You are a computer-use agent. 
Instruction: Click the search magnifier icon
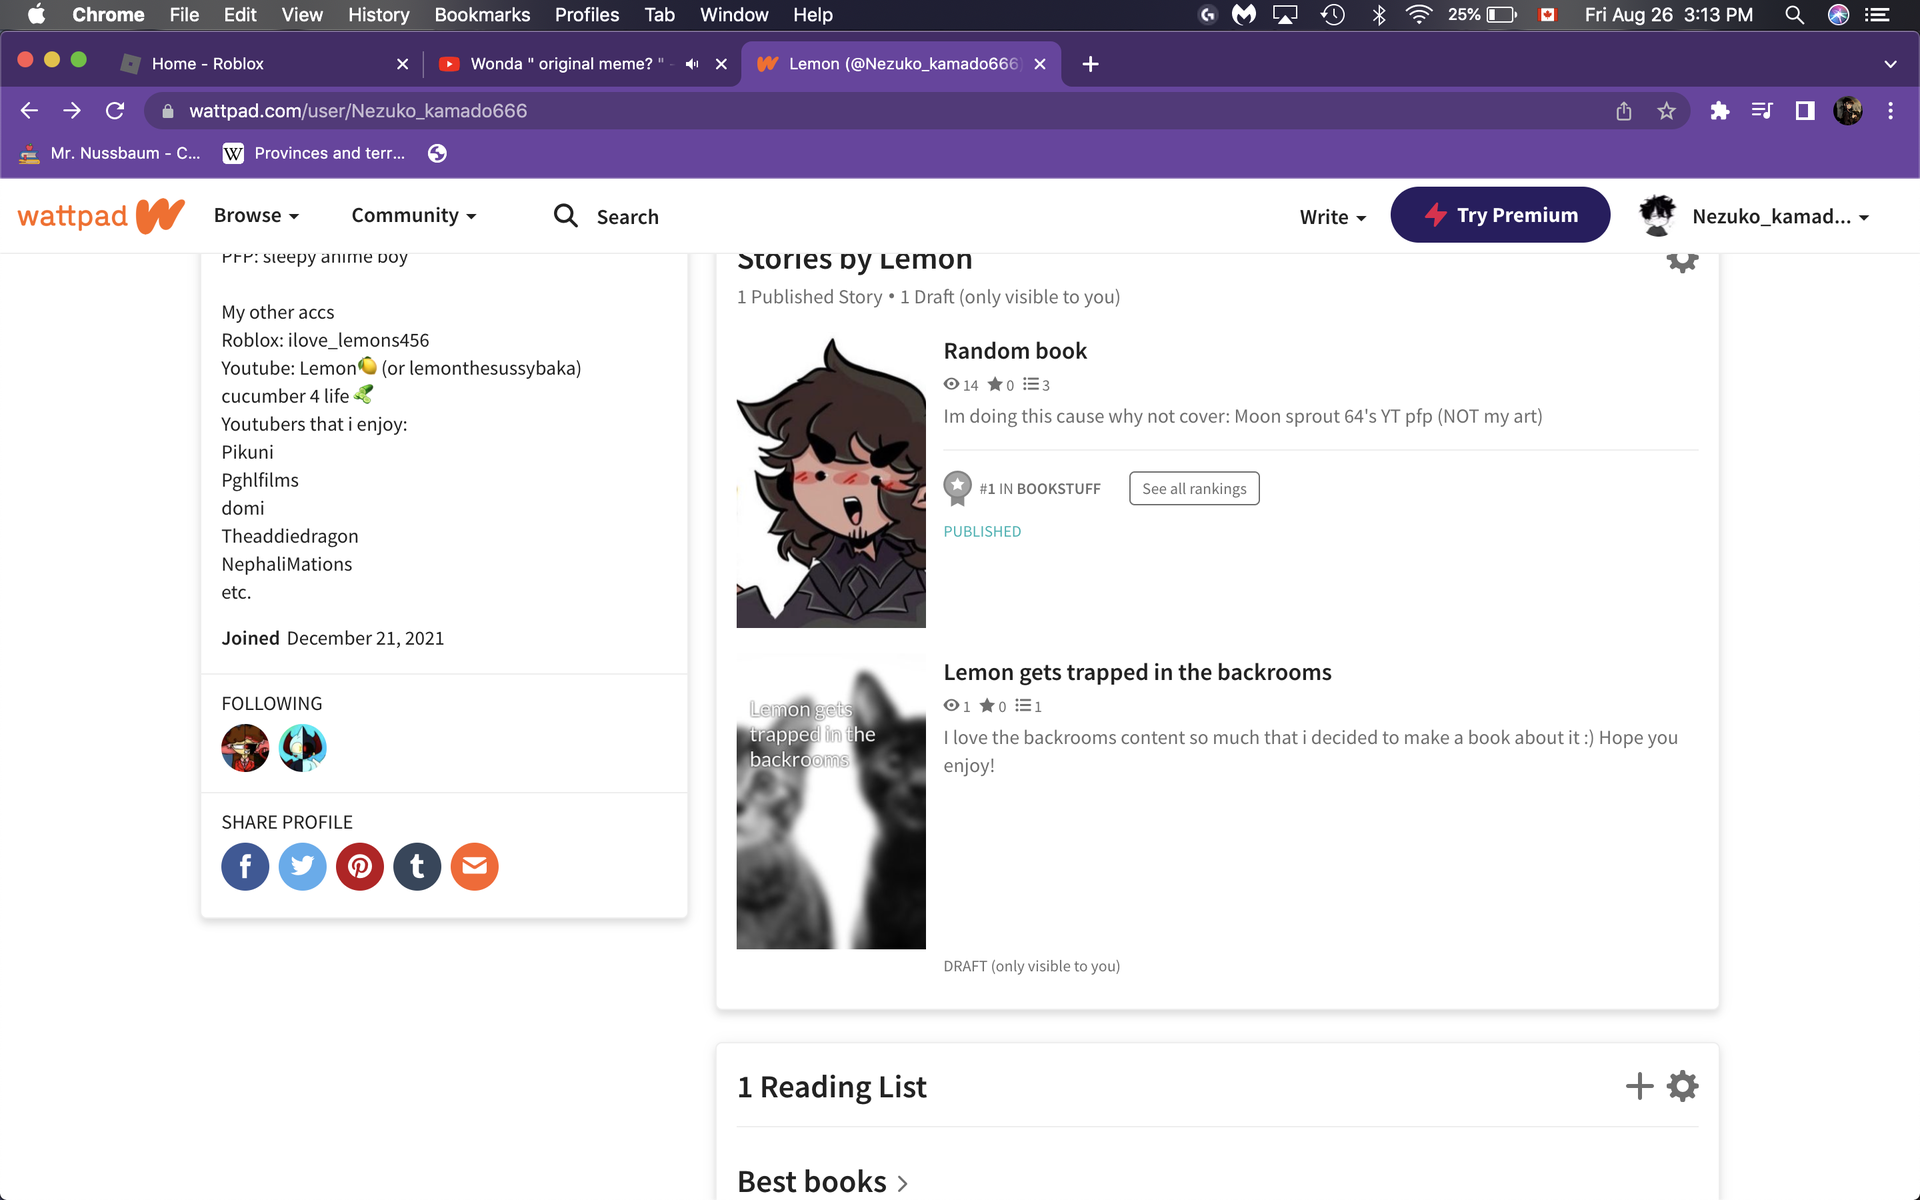(566, 216)
